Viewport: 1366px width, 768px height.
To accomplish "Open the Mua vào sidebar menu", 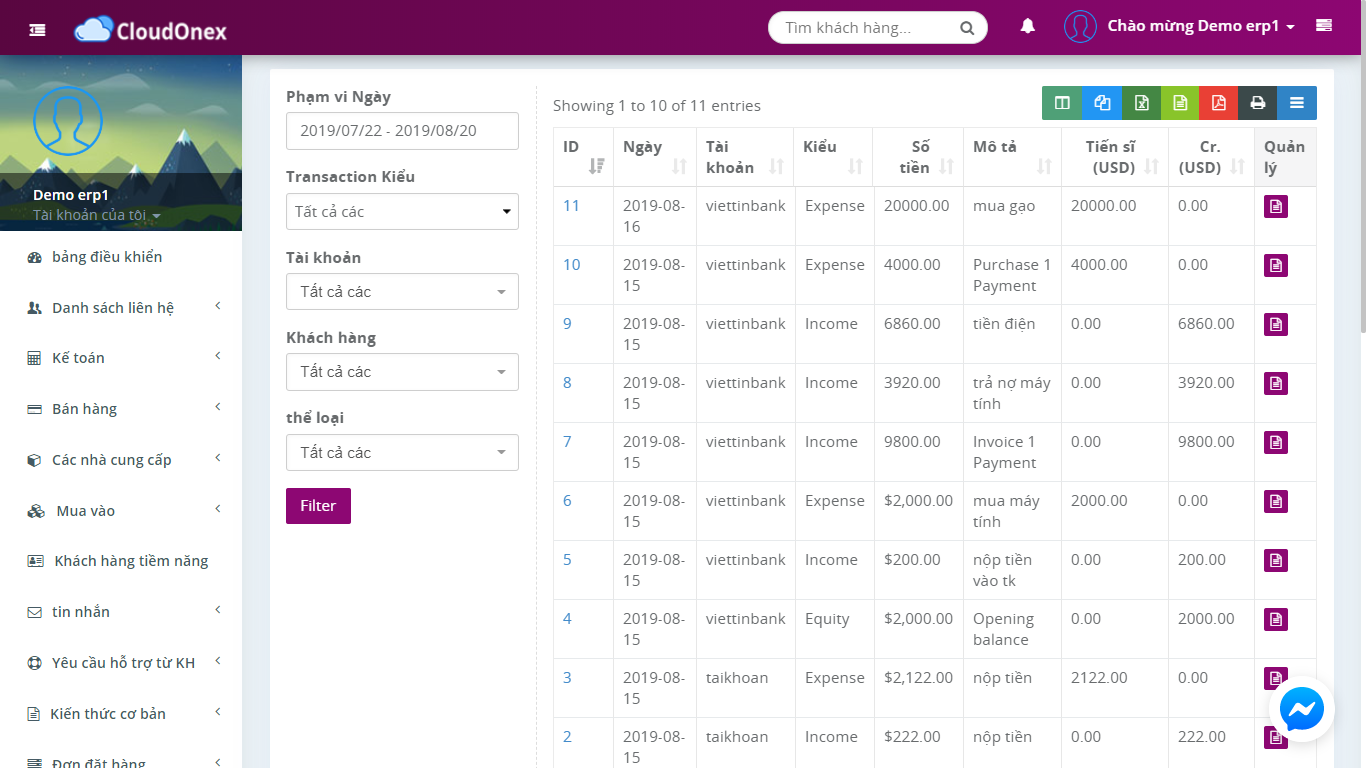I will click(121, 511).
